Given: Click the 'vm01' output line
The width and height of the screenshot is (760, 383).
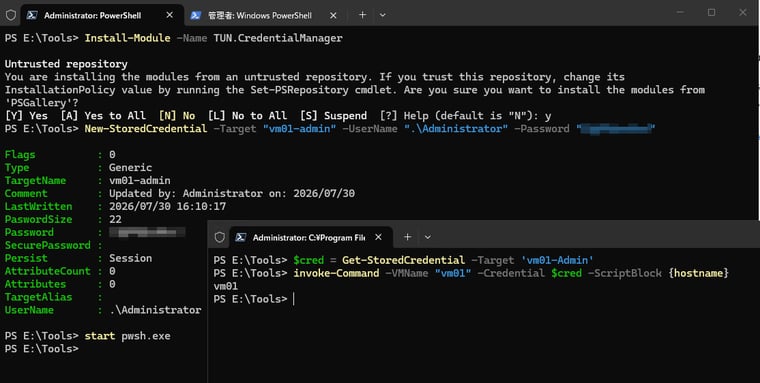Looking at the screenshot, I should click(226, 286).
